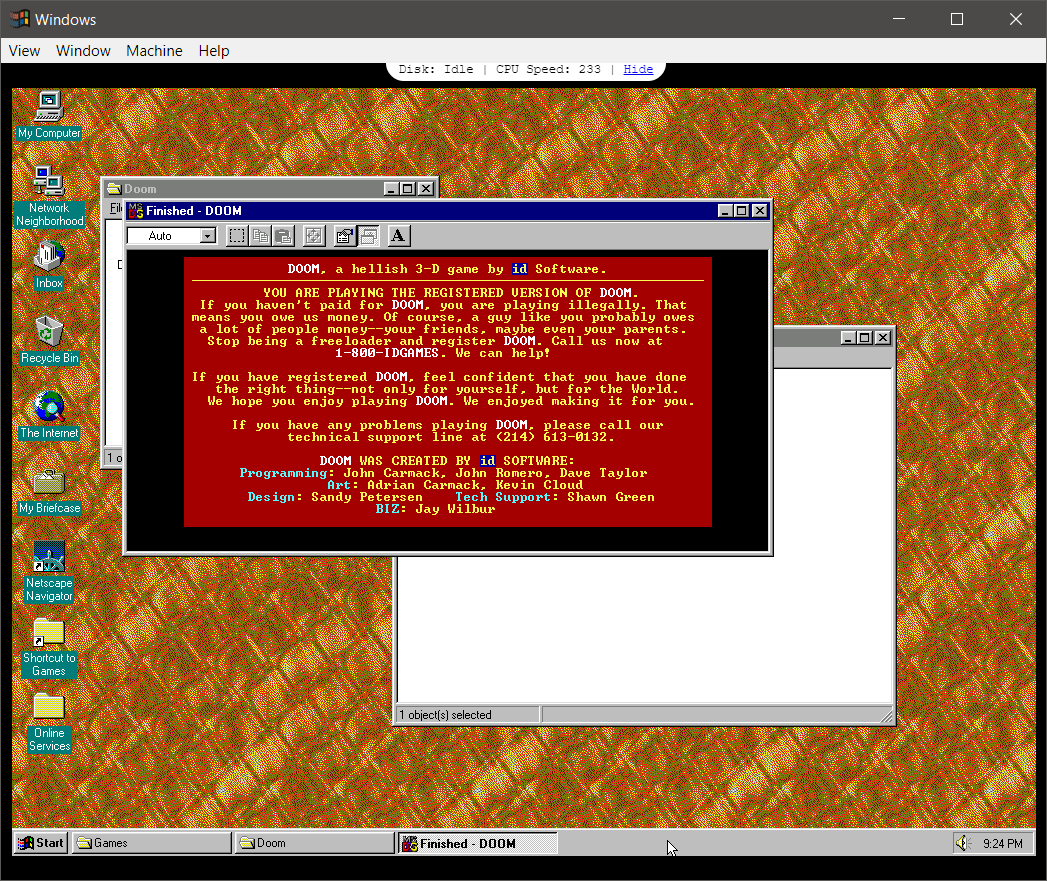This screenshot has width=1047, height=881.
Task: Toggle the Background toolbar button
Action: (x=368, y=236)
